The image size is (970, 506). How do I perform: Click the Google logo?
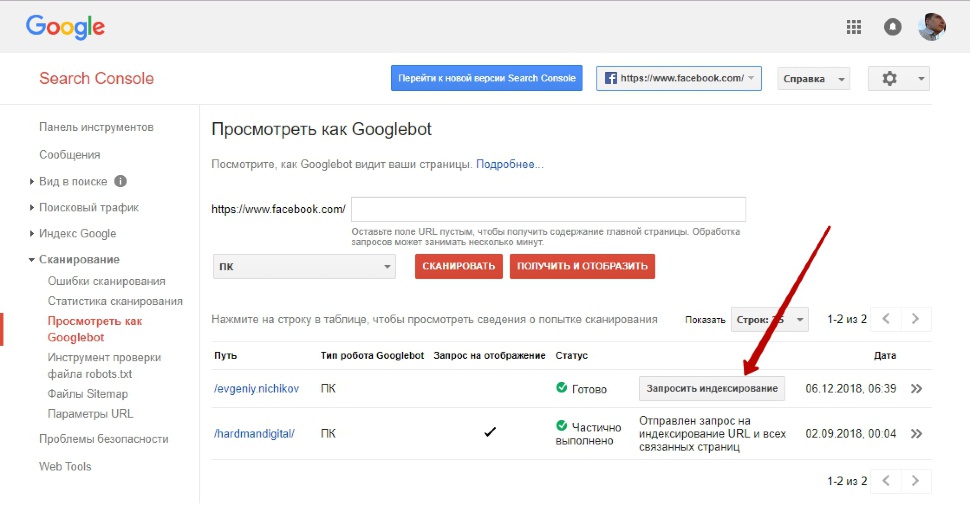point(65,28)
